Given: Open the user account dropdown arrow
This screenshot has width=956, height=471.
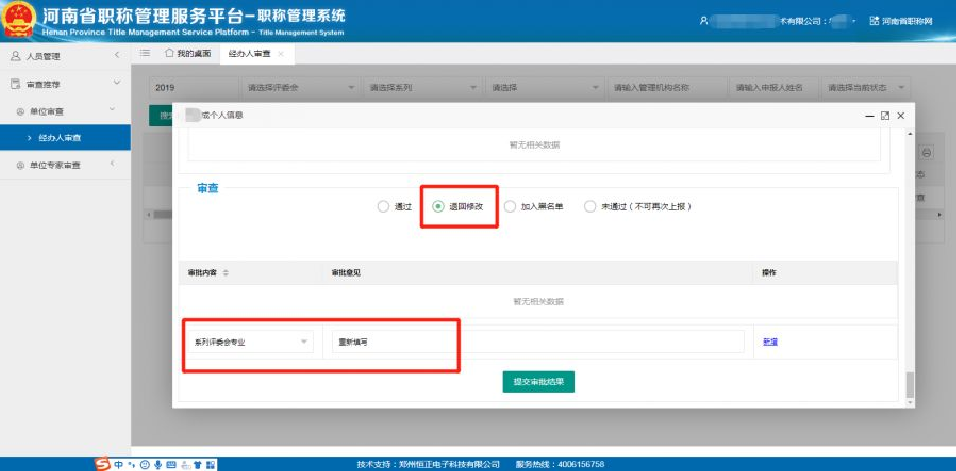Looking at the screenshot, I should pos(854,22).
